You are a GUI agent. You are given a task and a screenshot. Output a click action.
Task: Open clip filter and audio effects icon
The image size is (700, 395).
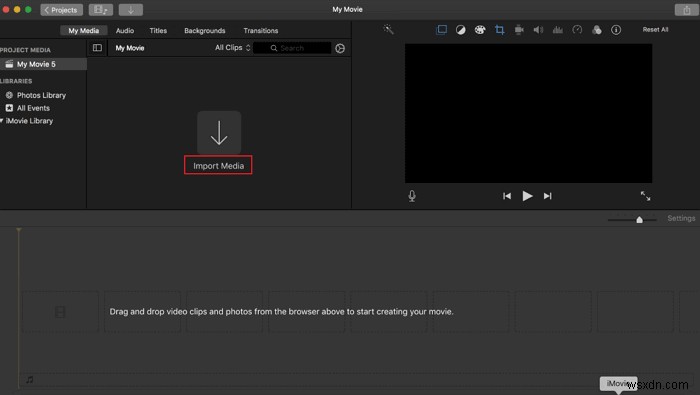coord(597,30)
